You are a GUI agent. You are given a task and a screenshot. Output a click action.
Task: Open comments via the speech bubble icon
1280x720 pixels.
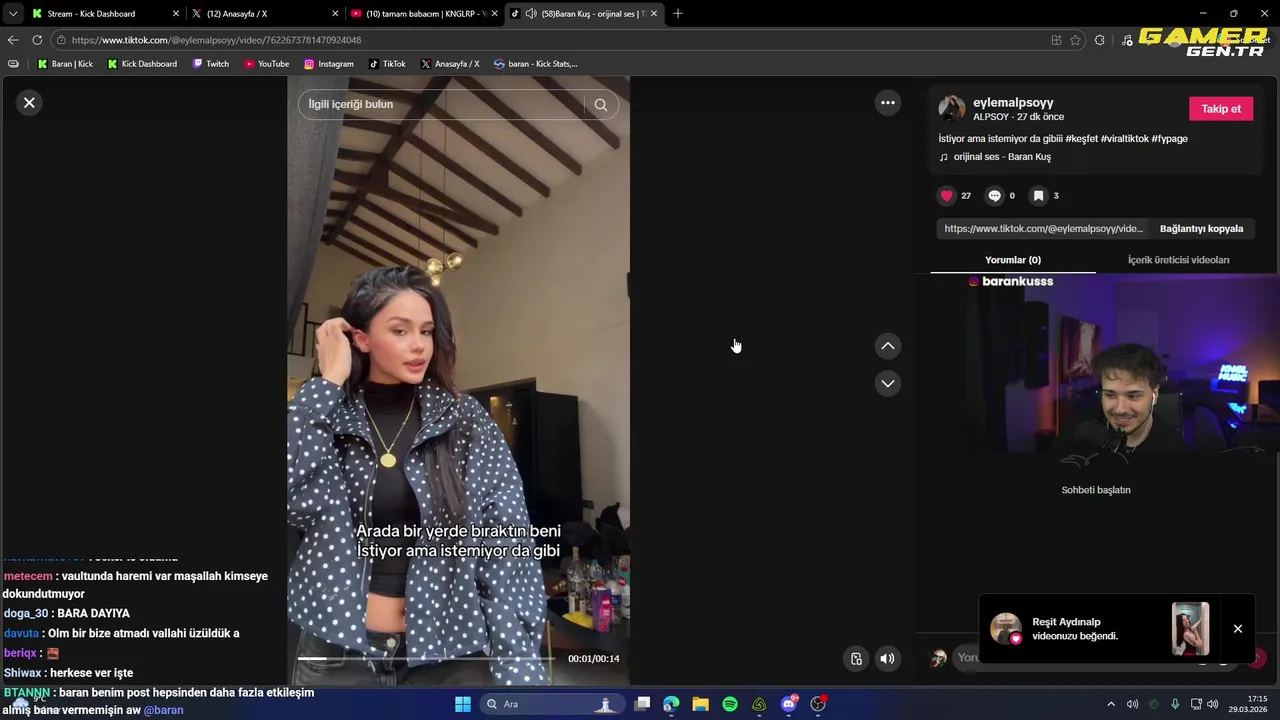[994, 196]
